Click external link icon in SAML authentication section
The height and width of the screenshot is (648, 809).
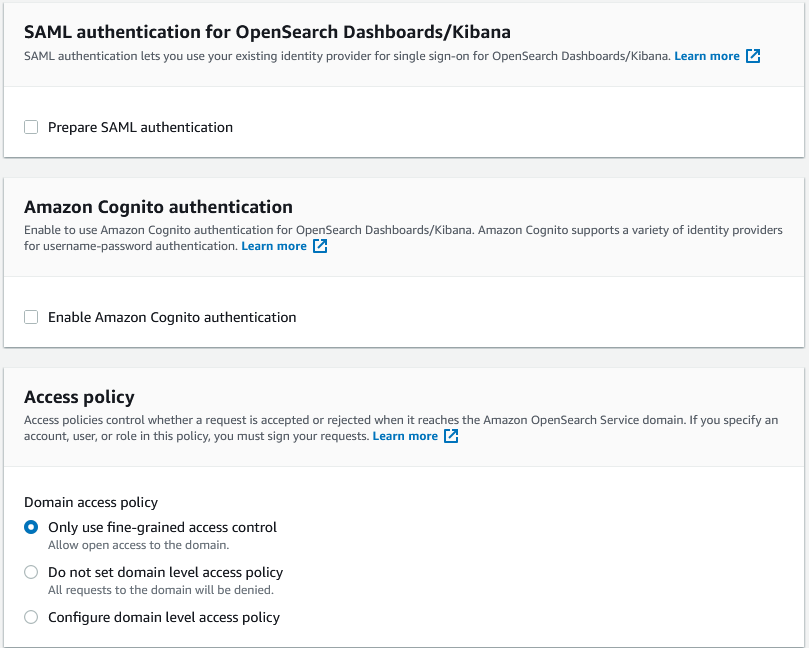(753, 56)
